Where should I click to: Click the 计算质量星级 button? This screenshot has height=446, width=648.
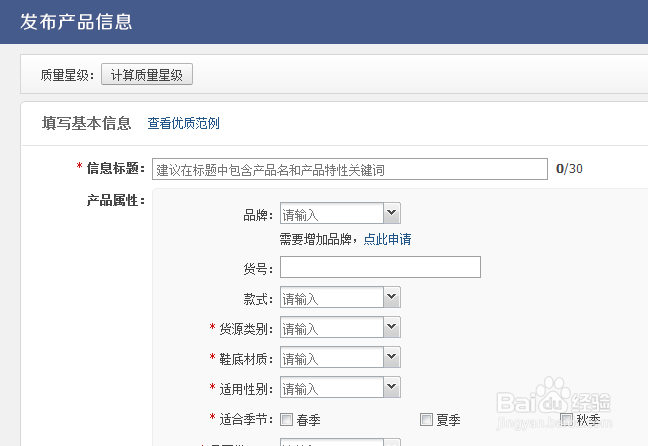tap(147, 74)
